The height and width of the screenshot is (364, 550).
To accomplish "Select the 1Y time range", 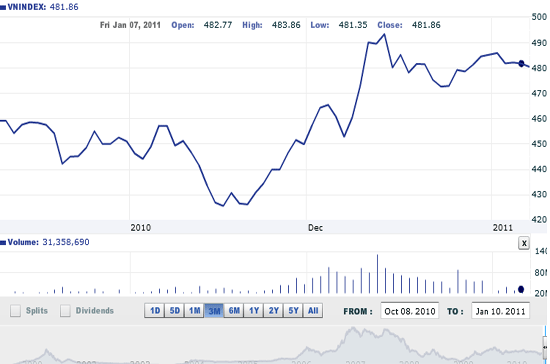I will tap(254, 311).
